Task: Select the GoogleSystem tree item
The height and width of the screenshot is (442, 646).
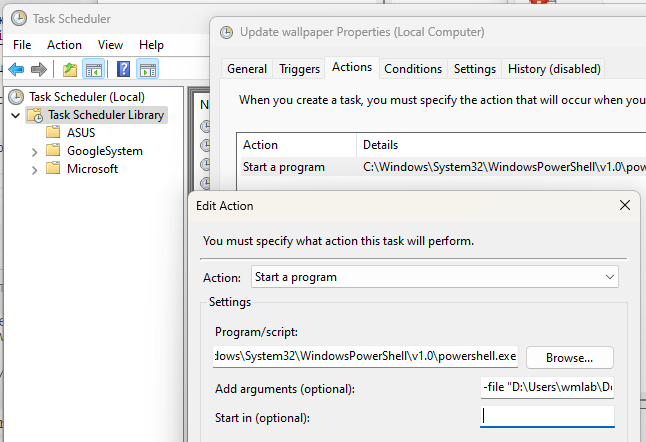Action: pos(105,151)
